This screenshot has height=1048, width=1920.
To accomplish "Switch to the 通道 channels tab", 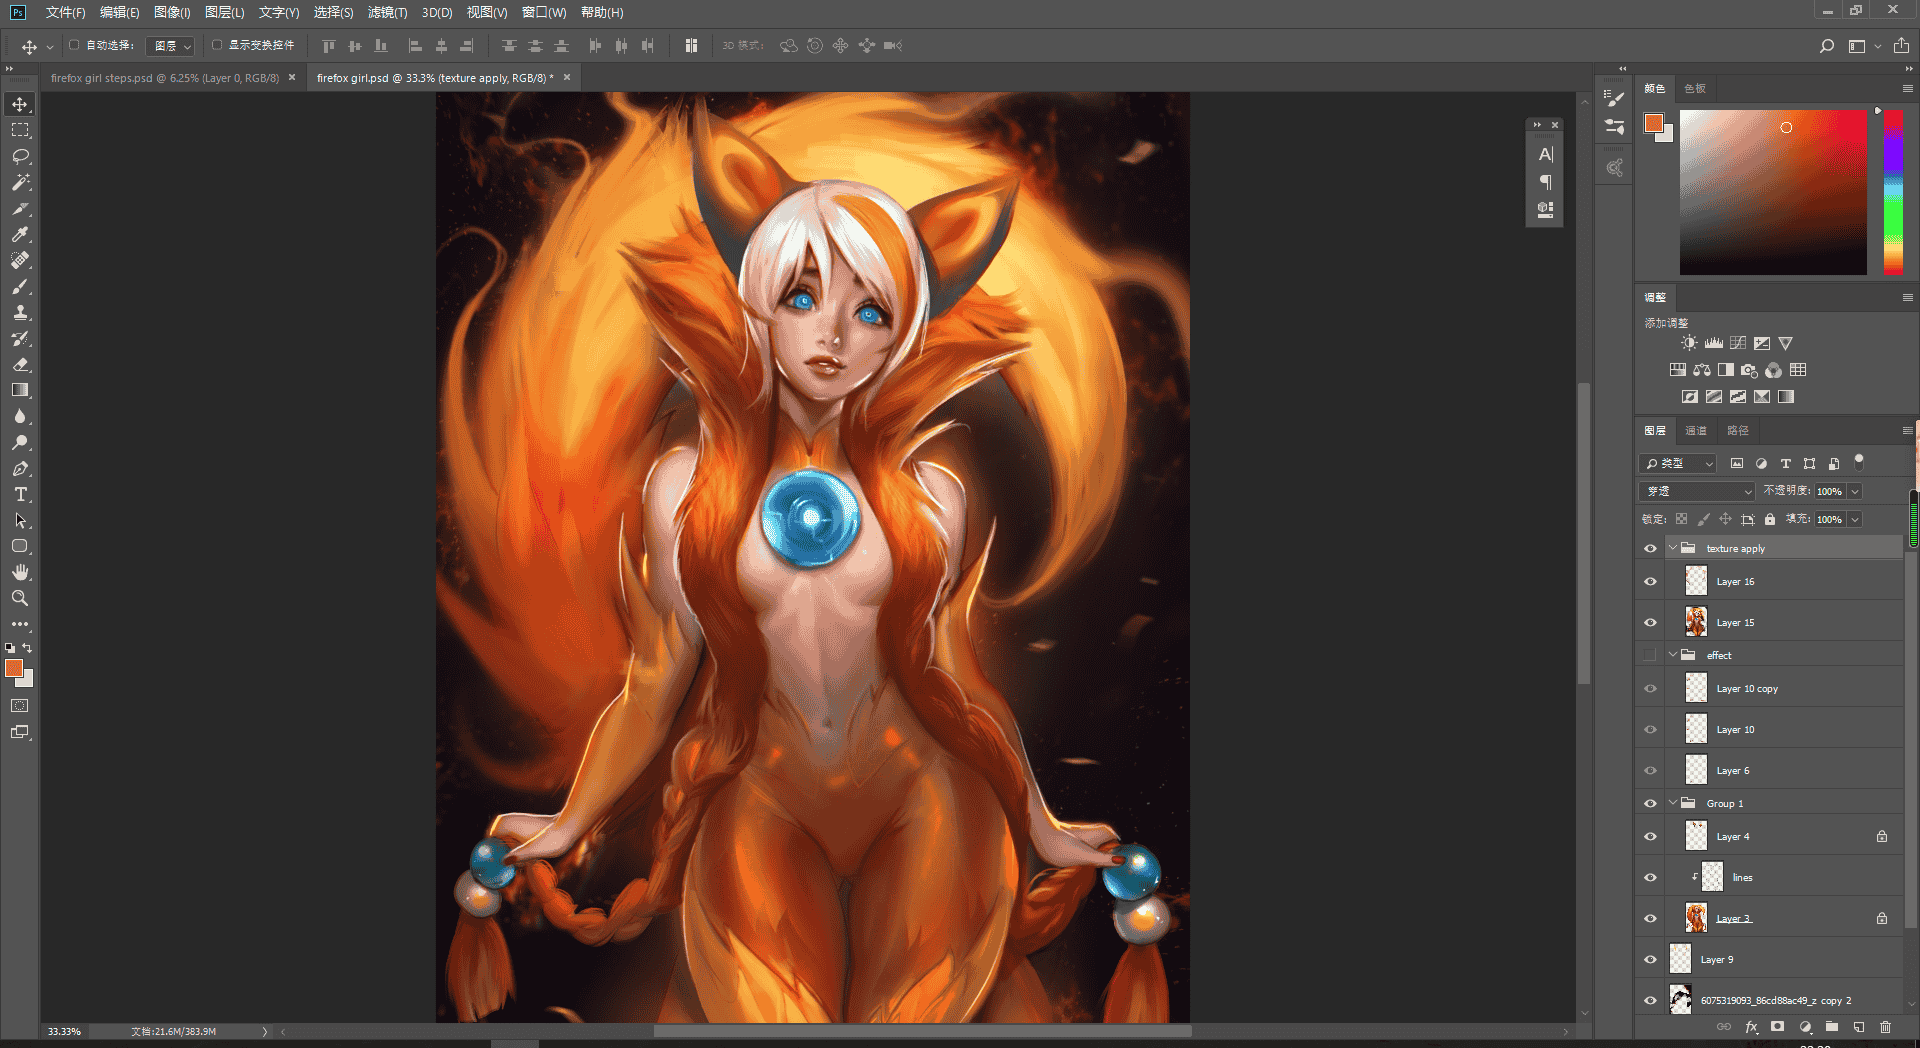I will (1696, 431).
